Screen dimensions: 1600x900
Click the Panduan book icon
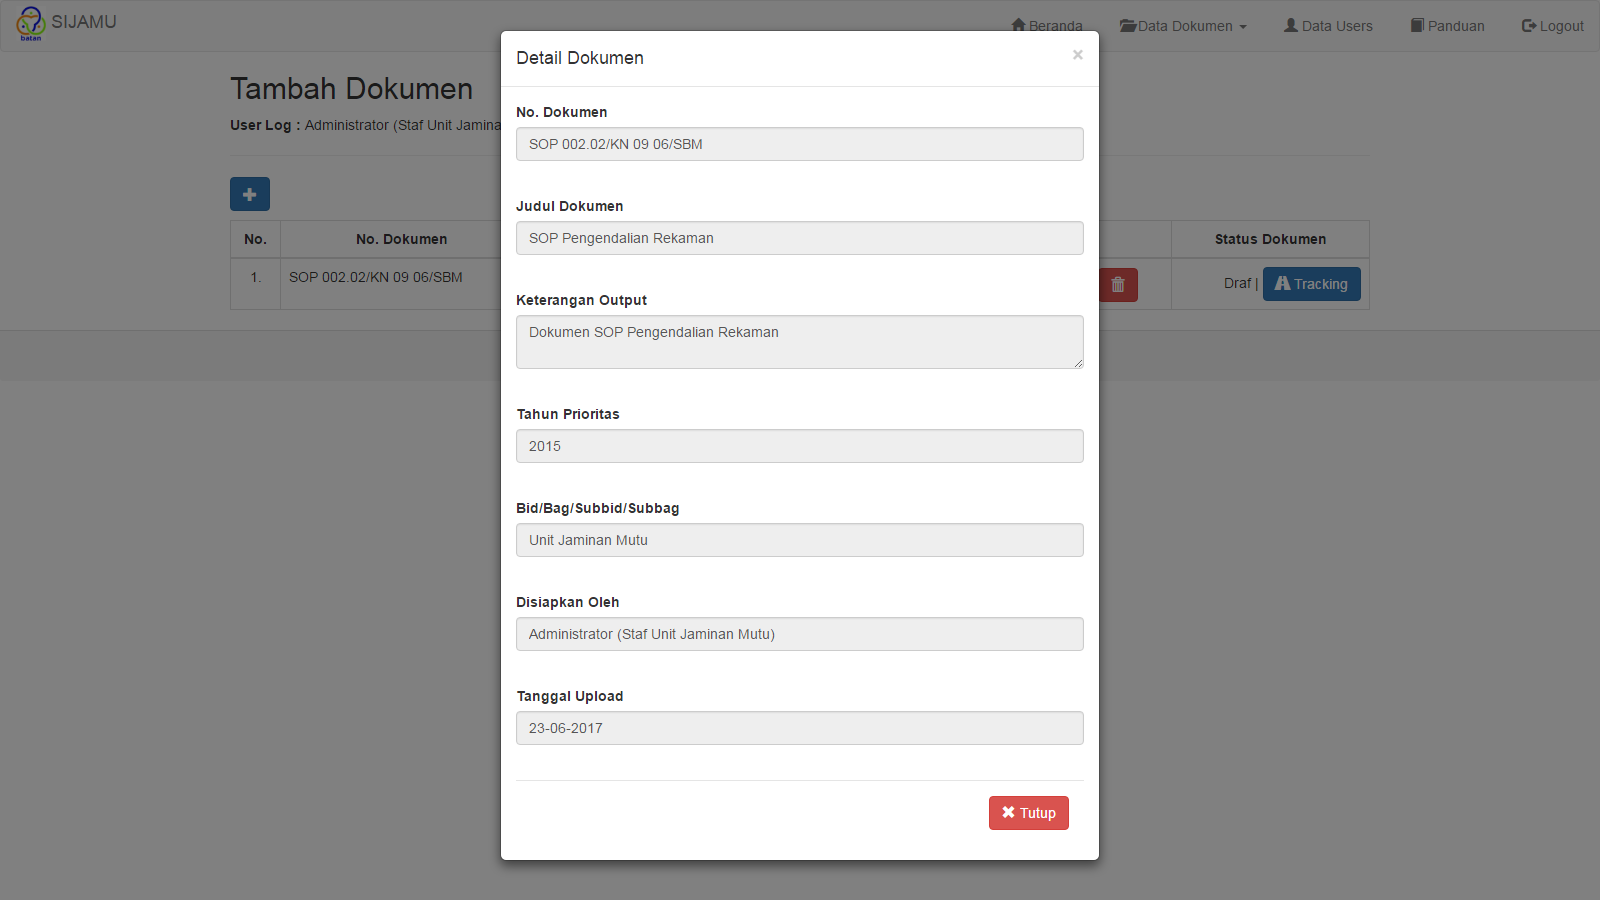click(x=1417, y=25)
